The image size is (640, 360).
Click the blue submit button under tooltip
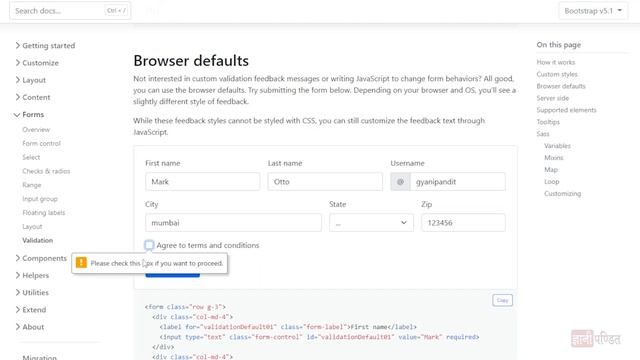pyautogui.click(x=172, y=275)
